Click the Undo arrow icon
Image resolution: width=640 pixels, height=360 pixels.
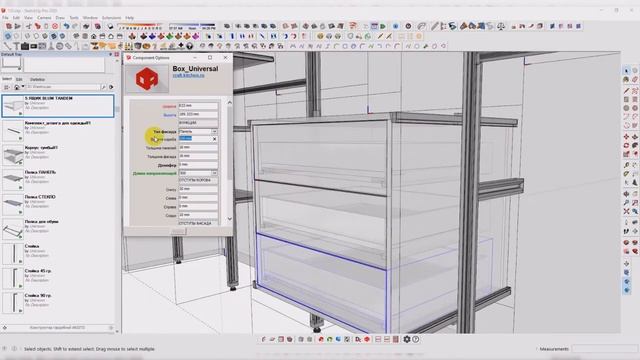(67, 26)
